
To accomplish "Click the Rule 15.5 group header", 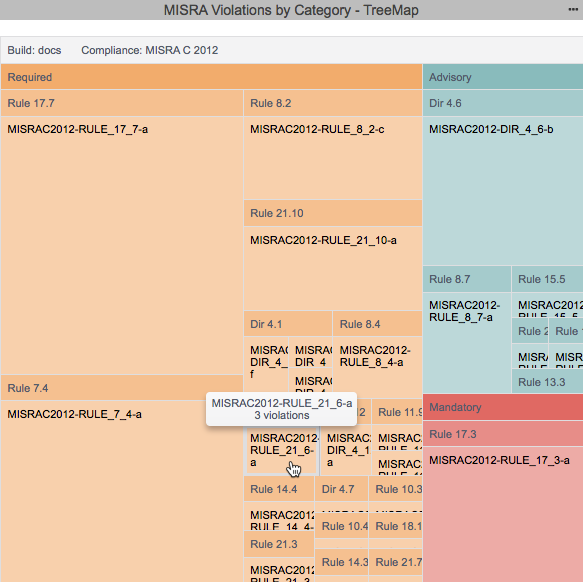I will 547,279.
